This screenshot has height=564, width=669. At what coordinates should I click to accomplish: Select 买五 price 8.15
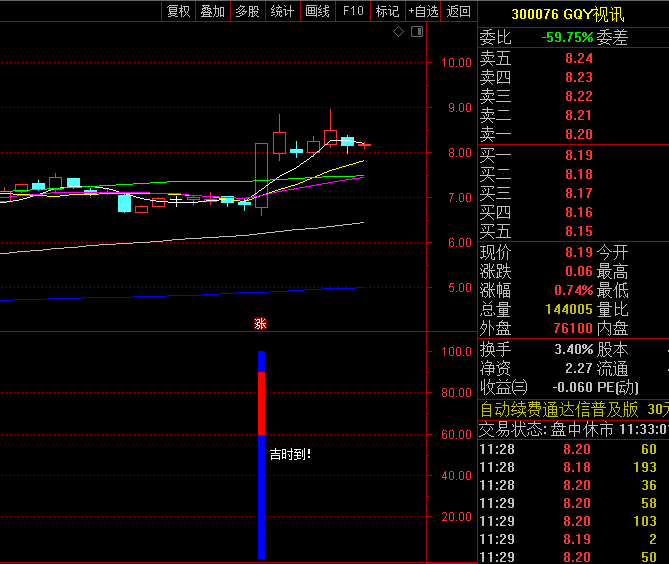point(579,231)
